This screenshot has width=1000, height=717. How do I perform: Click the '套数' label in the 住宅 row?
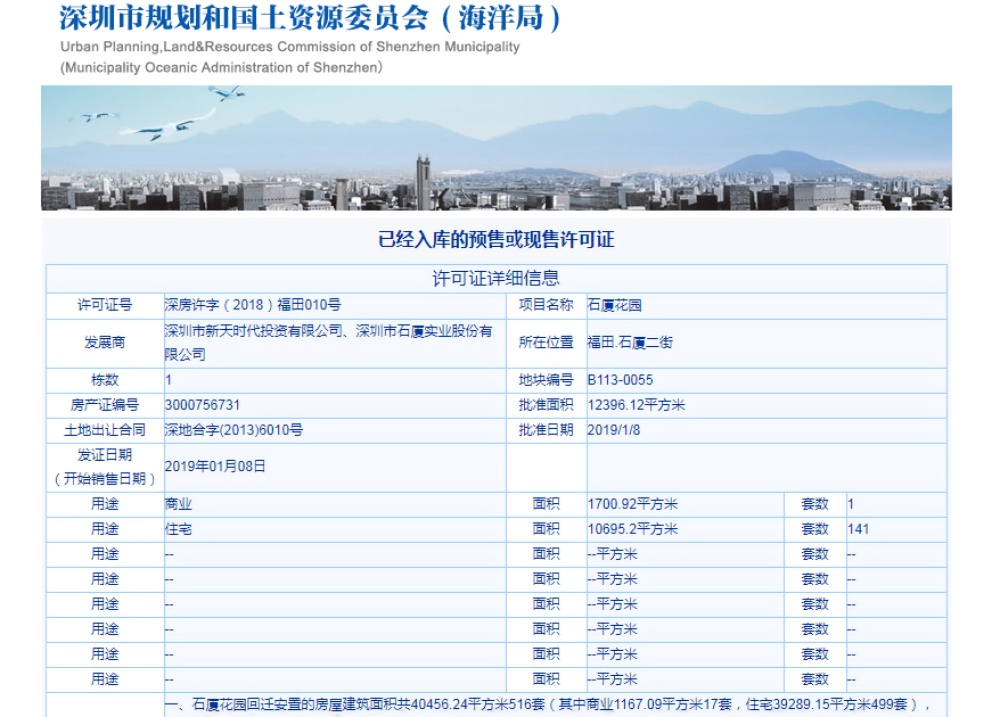815,529
